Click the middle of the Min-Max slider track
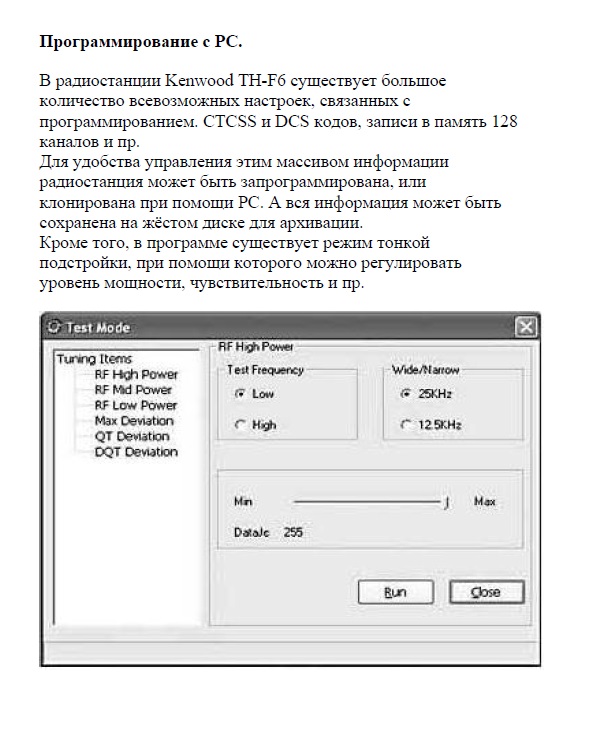Viewport: 590px width, 735px height. click(x=368, y=502)
